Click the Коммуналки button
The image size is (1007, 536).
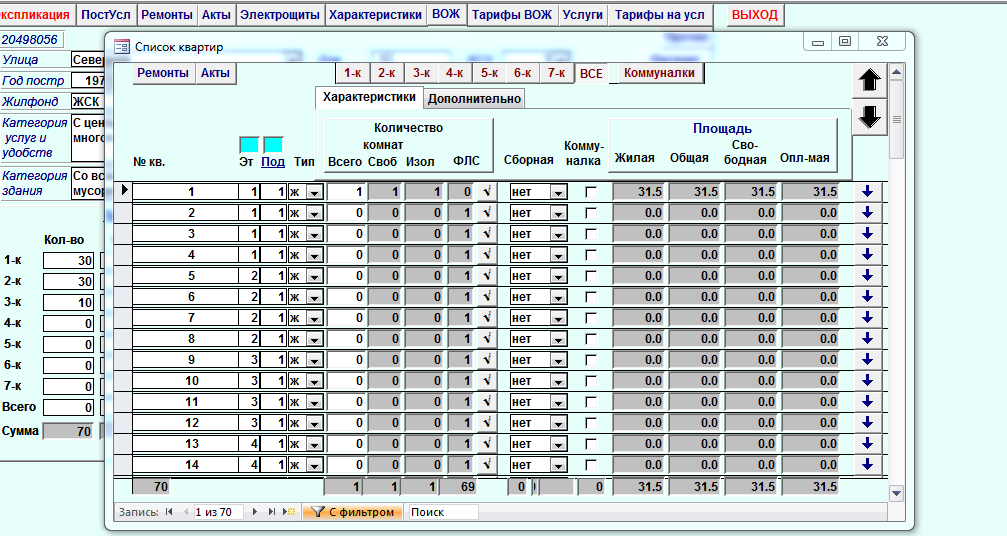(660, 73)
